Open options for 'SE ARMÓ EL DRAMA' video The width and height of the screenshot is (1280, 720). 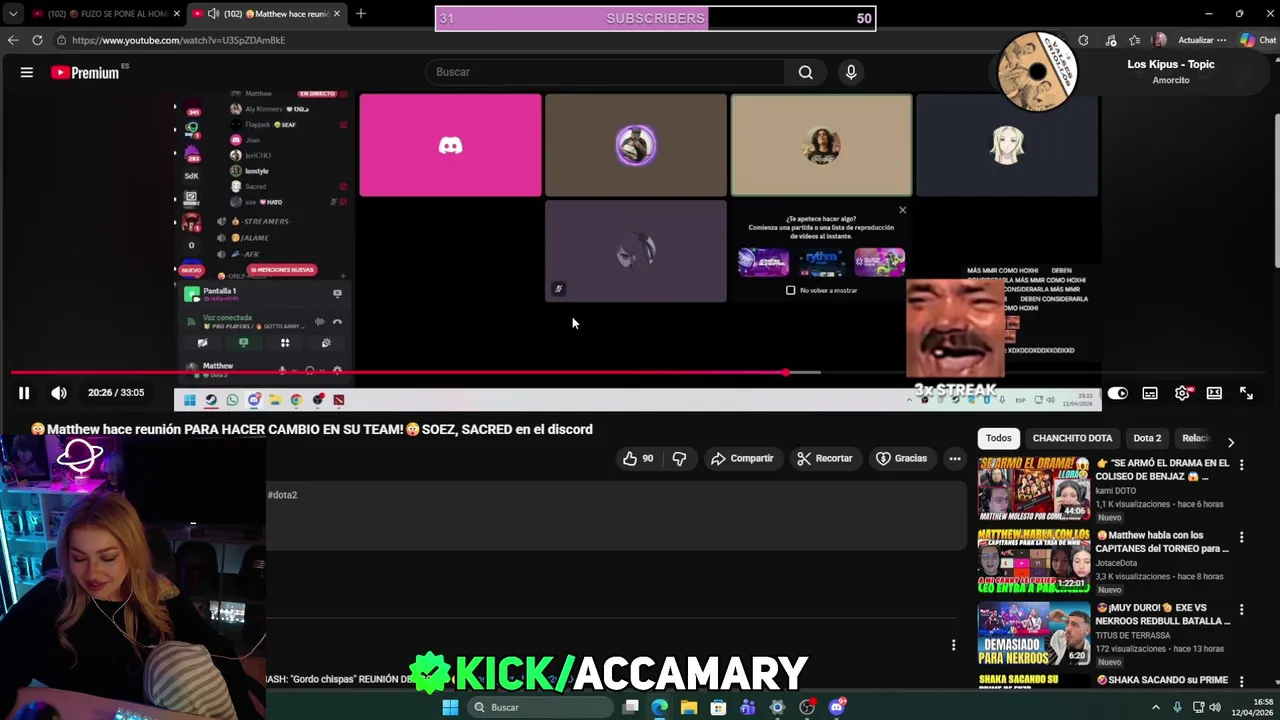pos(1241,465)
